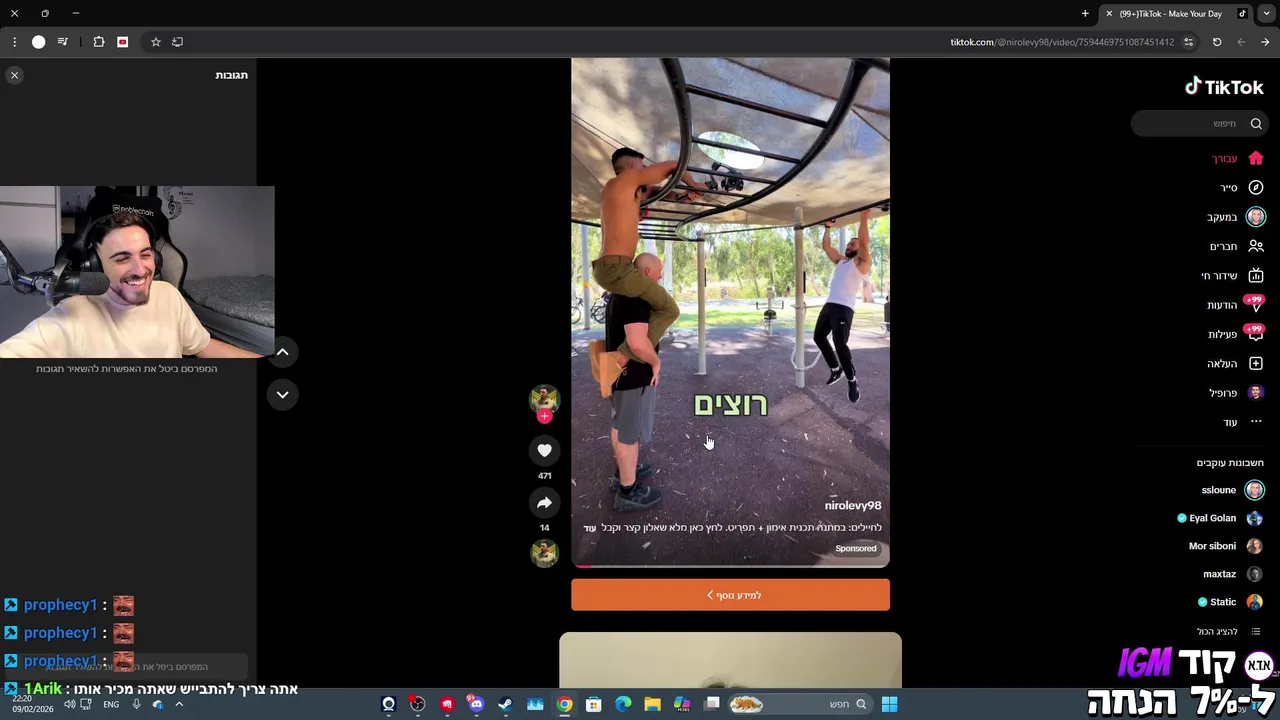Reload the page
Image resolution: width=1280 pixels, height=720 pixels.
[x=1217, y=42]
